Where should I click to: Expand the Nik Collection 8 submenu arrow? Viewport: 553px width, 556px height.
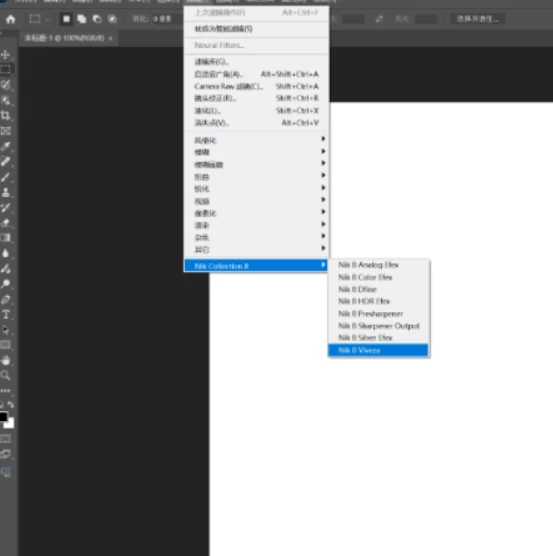(323, 265)
